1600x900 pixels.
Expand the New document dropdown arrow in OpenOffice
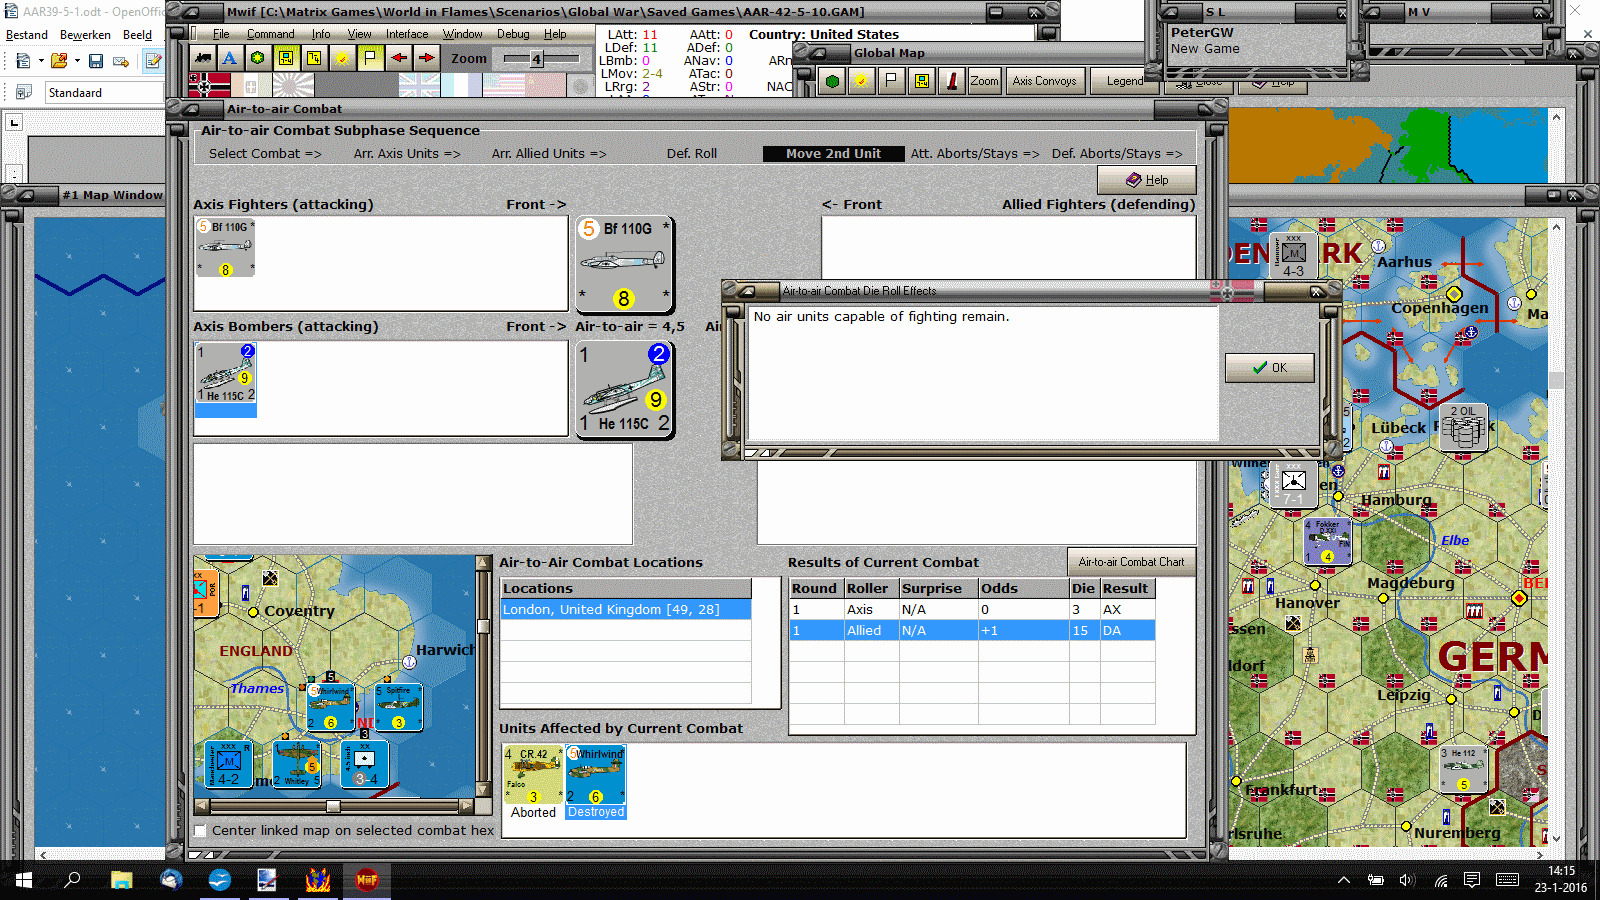click(41, 61)
